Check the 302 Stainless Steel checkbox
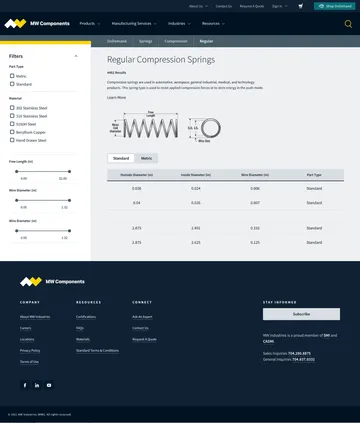This screenshot has width=360, height=423. (12, 108)
